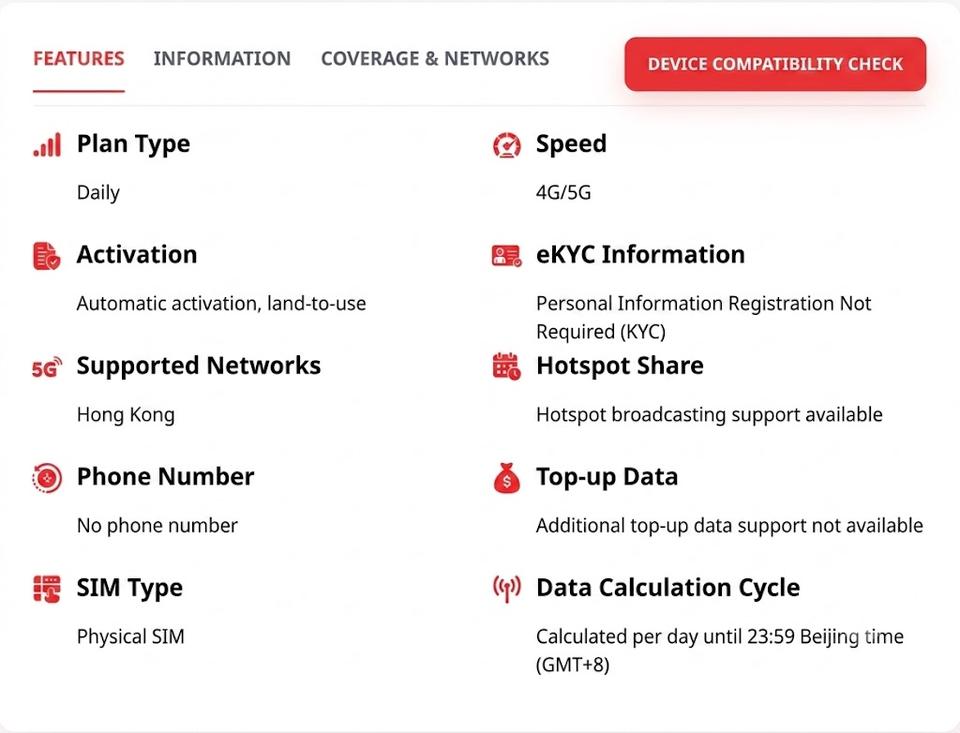This screenshot has width=960, height=733.
Task: Click the eKYC Information heading
Action: [640, 255]
